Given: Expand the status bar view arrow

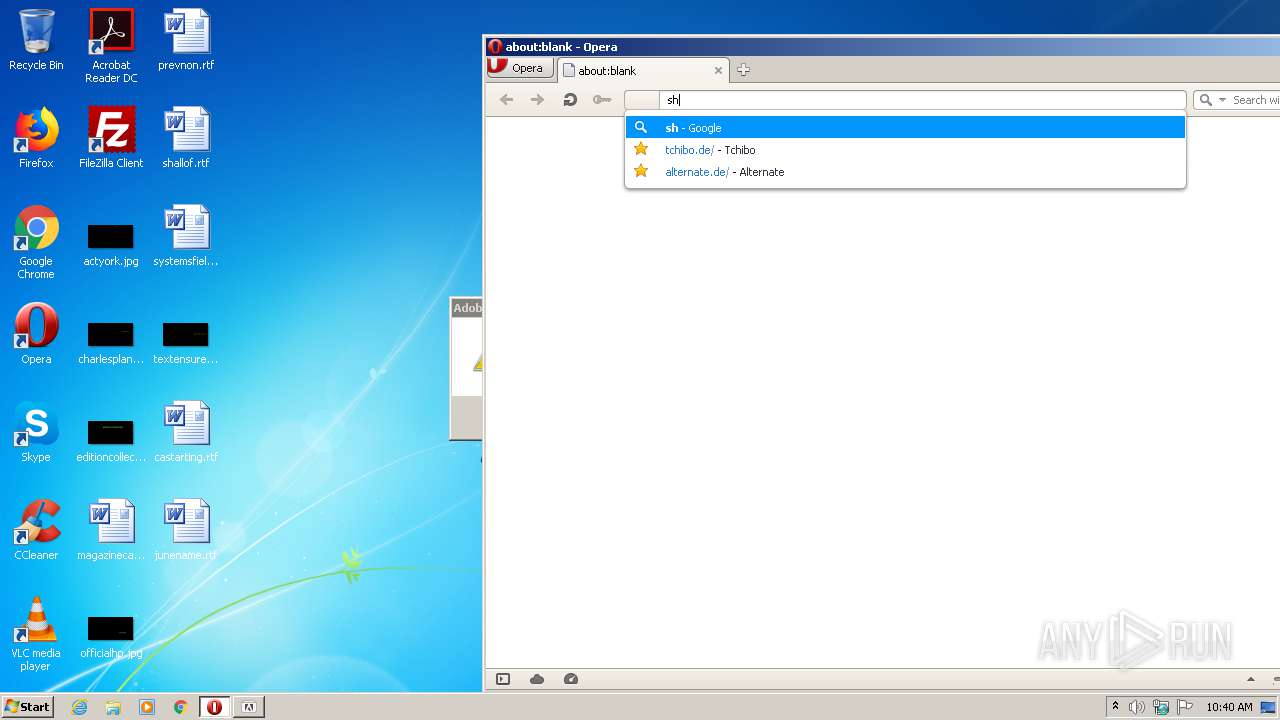Looking at the screenshot, I should tap(1250, 679).
